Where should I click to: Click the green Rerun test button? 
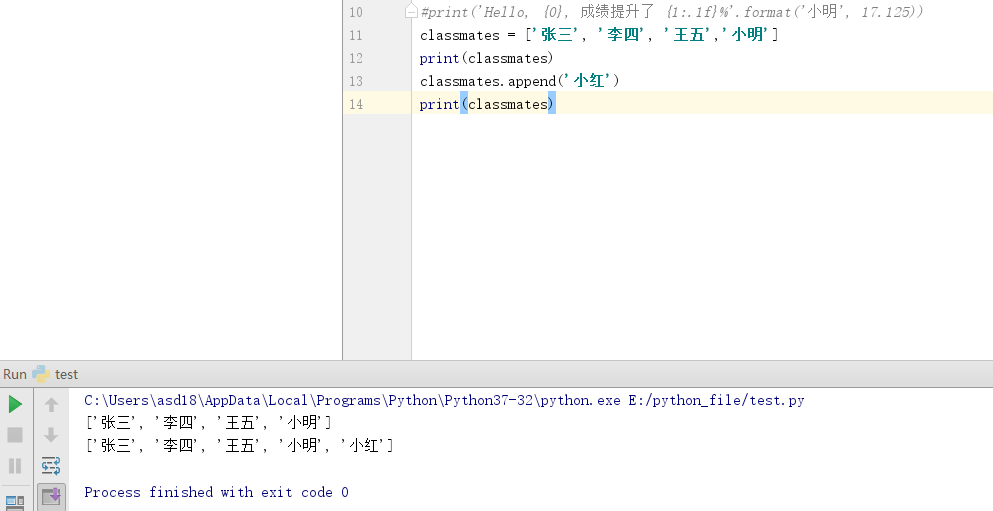click(x=15, y=404)
